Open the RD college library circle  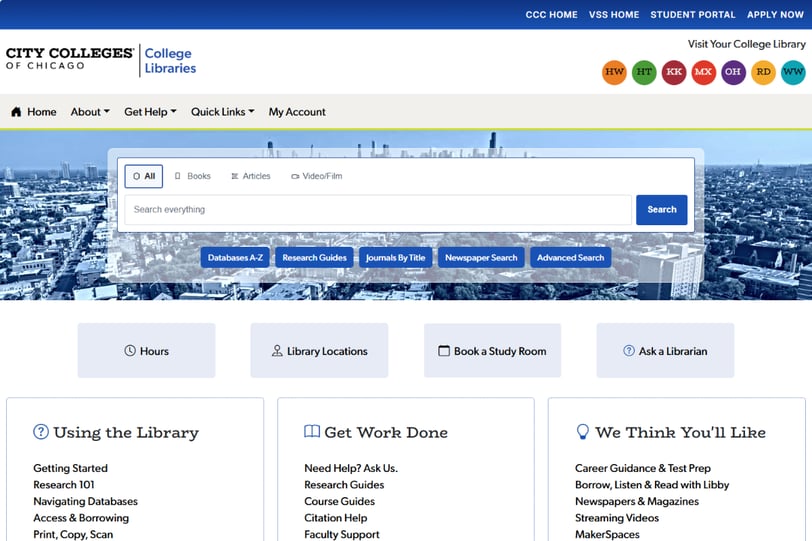(763, 72)
